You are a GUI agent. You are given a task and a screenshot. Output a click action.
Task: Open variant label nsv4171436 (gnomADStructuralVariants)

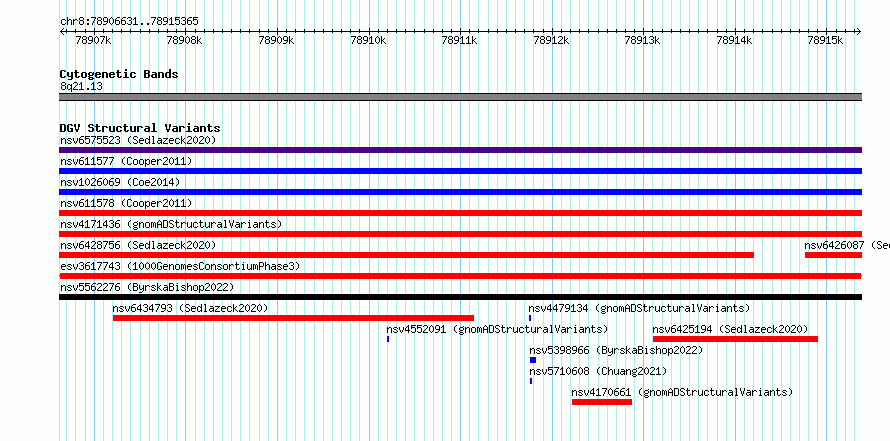point(171,224)
